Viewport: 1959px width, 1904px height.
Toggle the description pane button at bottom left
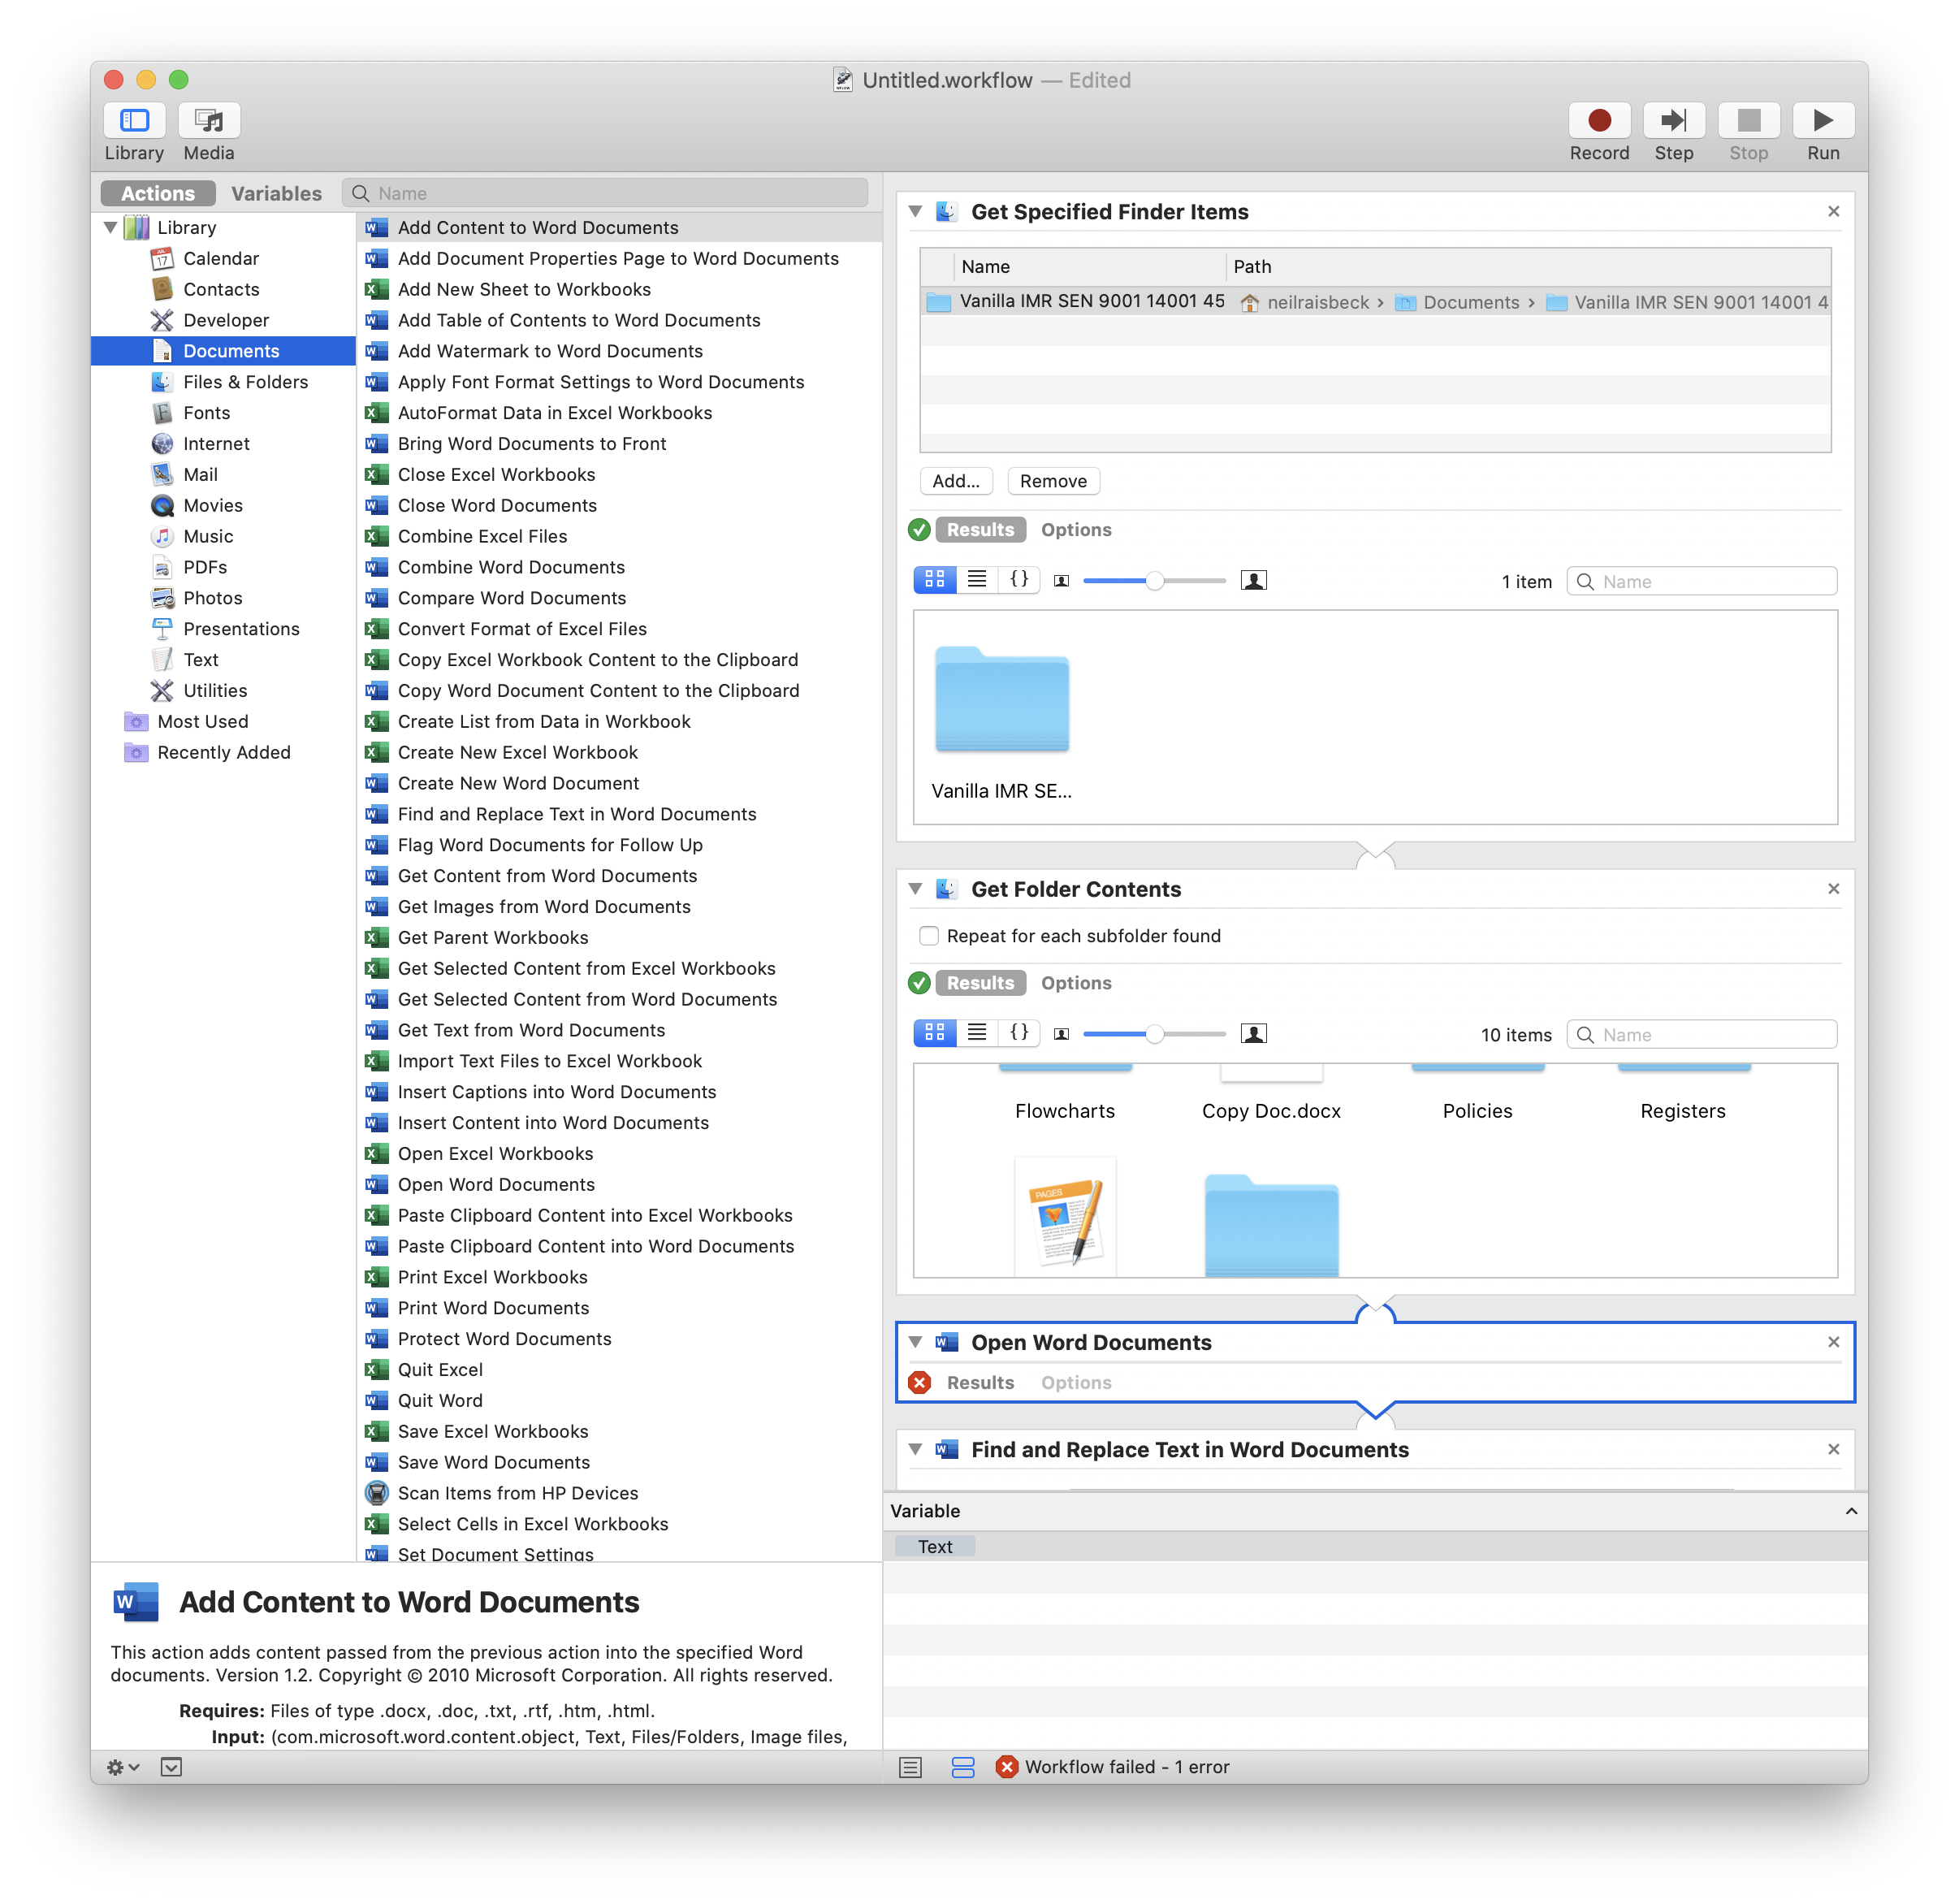(x=172, y=1767)
